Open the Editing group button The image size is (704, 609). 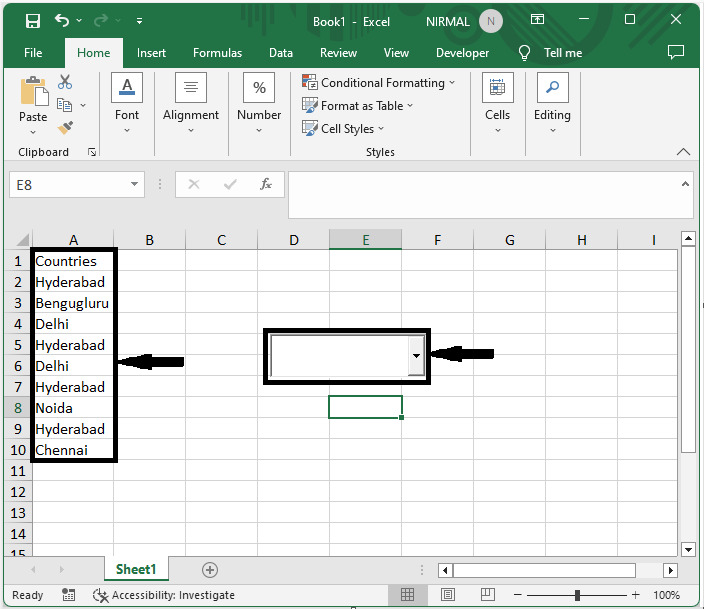tap(552, 104)
